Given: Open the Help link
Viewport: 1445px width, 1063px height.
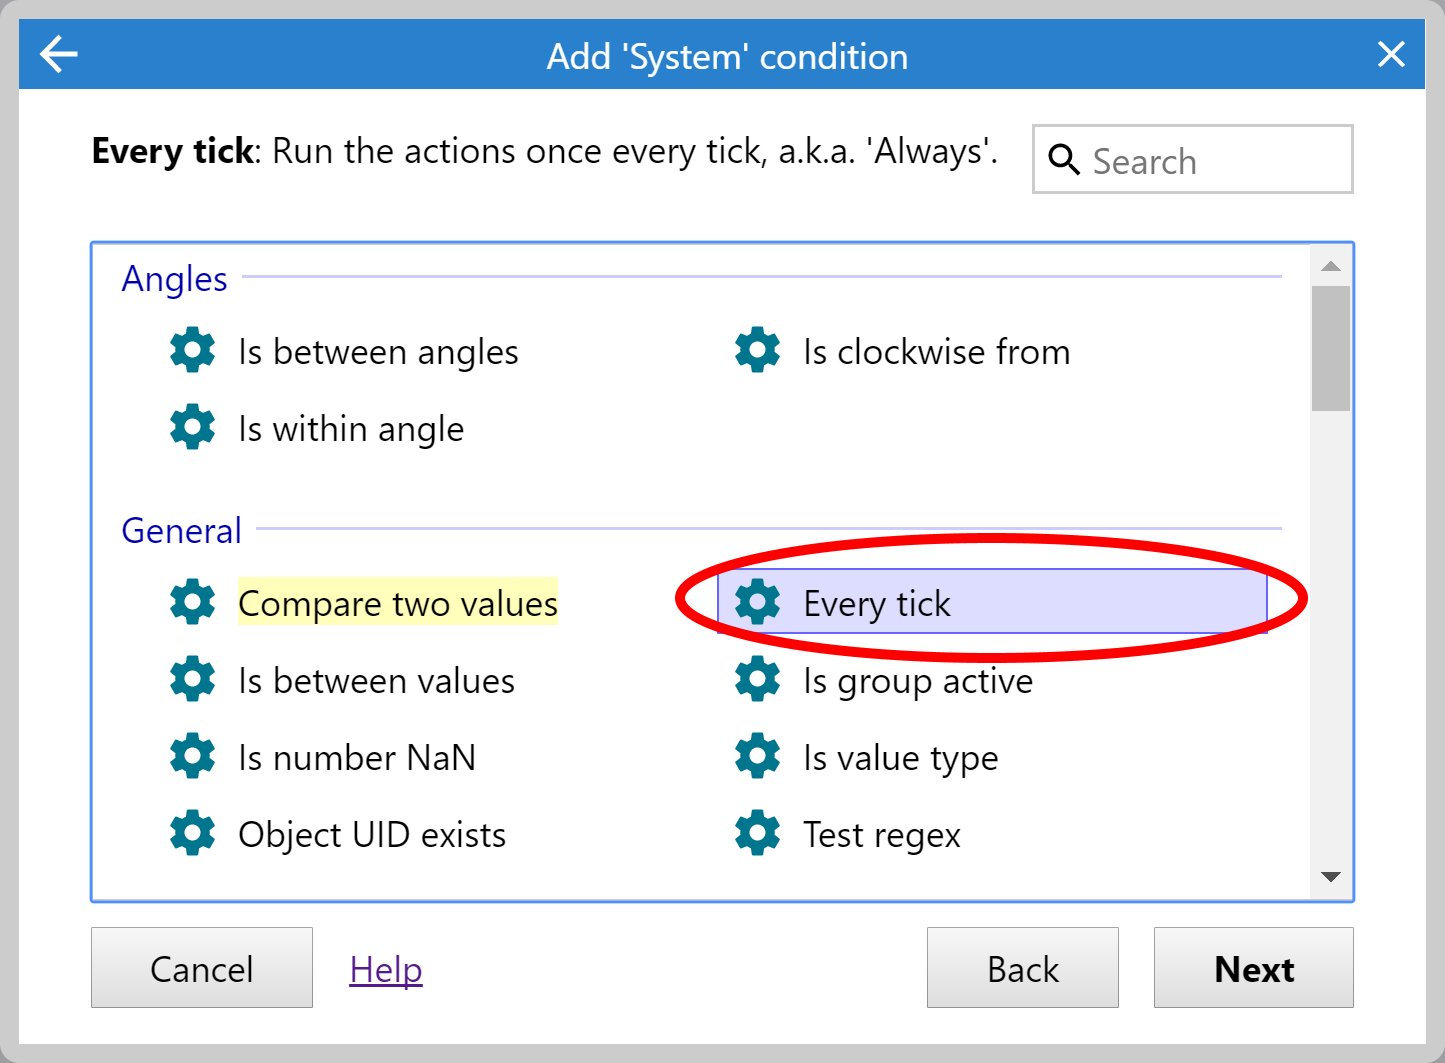Looking at the screenshot, I should pyautogui.click(x=386, y=967).
